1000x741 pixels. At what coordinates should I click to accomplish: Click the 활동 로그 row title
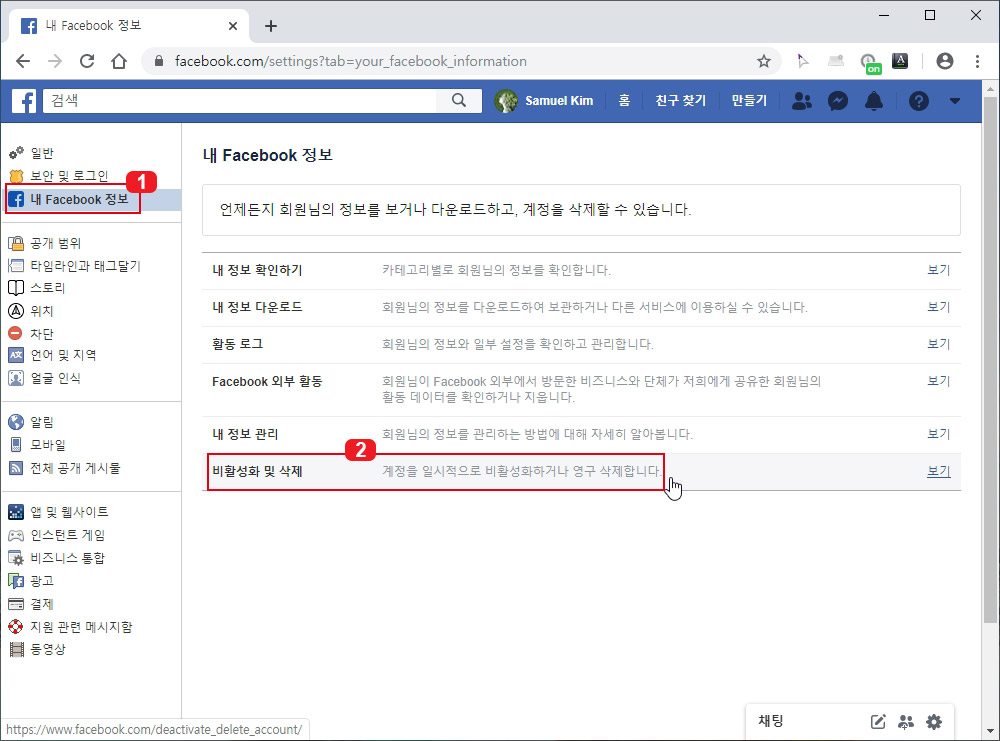tap(237, 344)
